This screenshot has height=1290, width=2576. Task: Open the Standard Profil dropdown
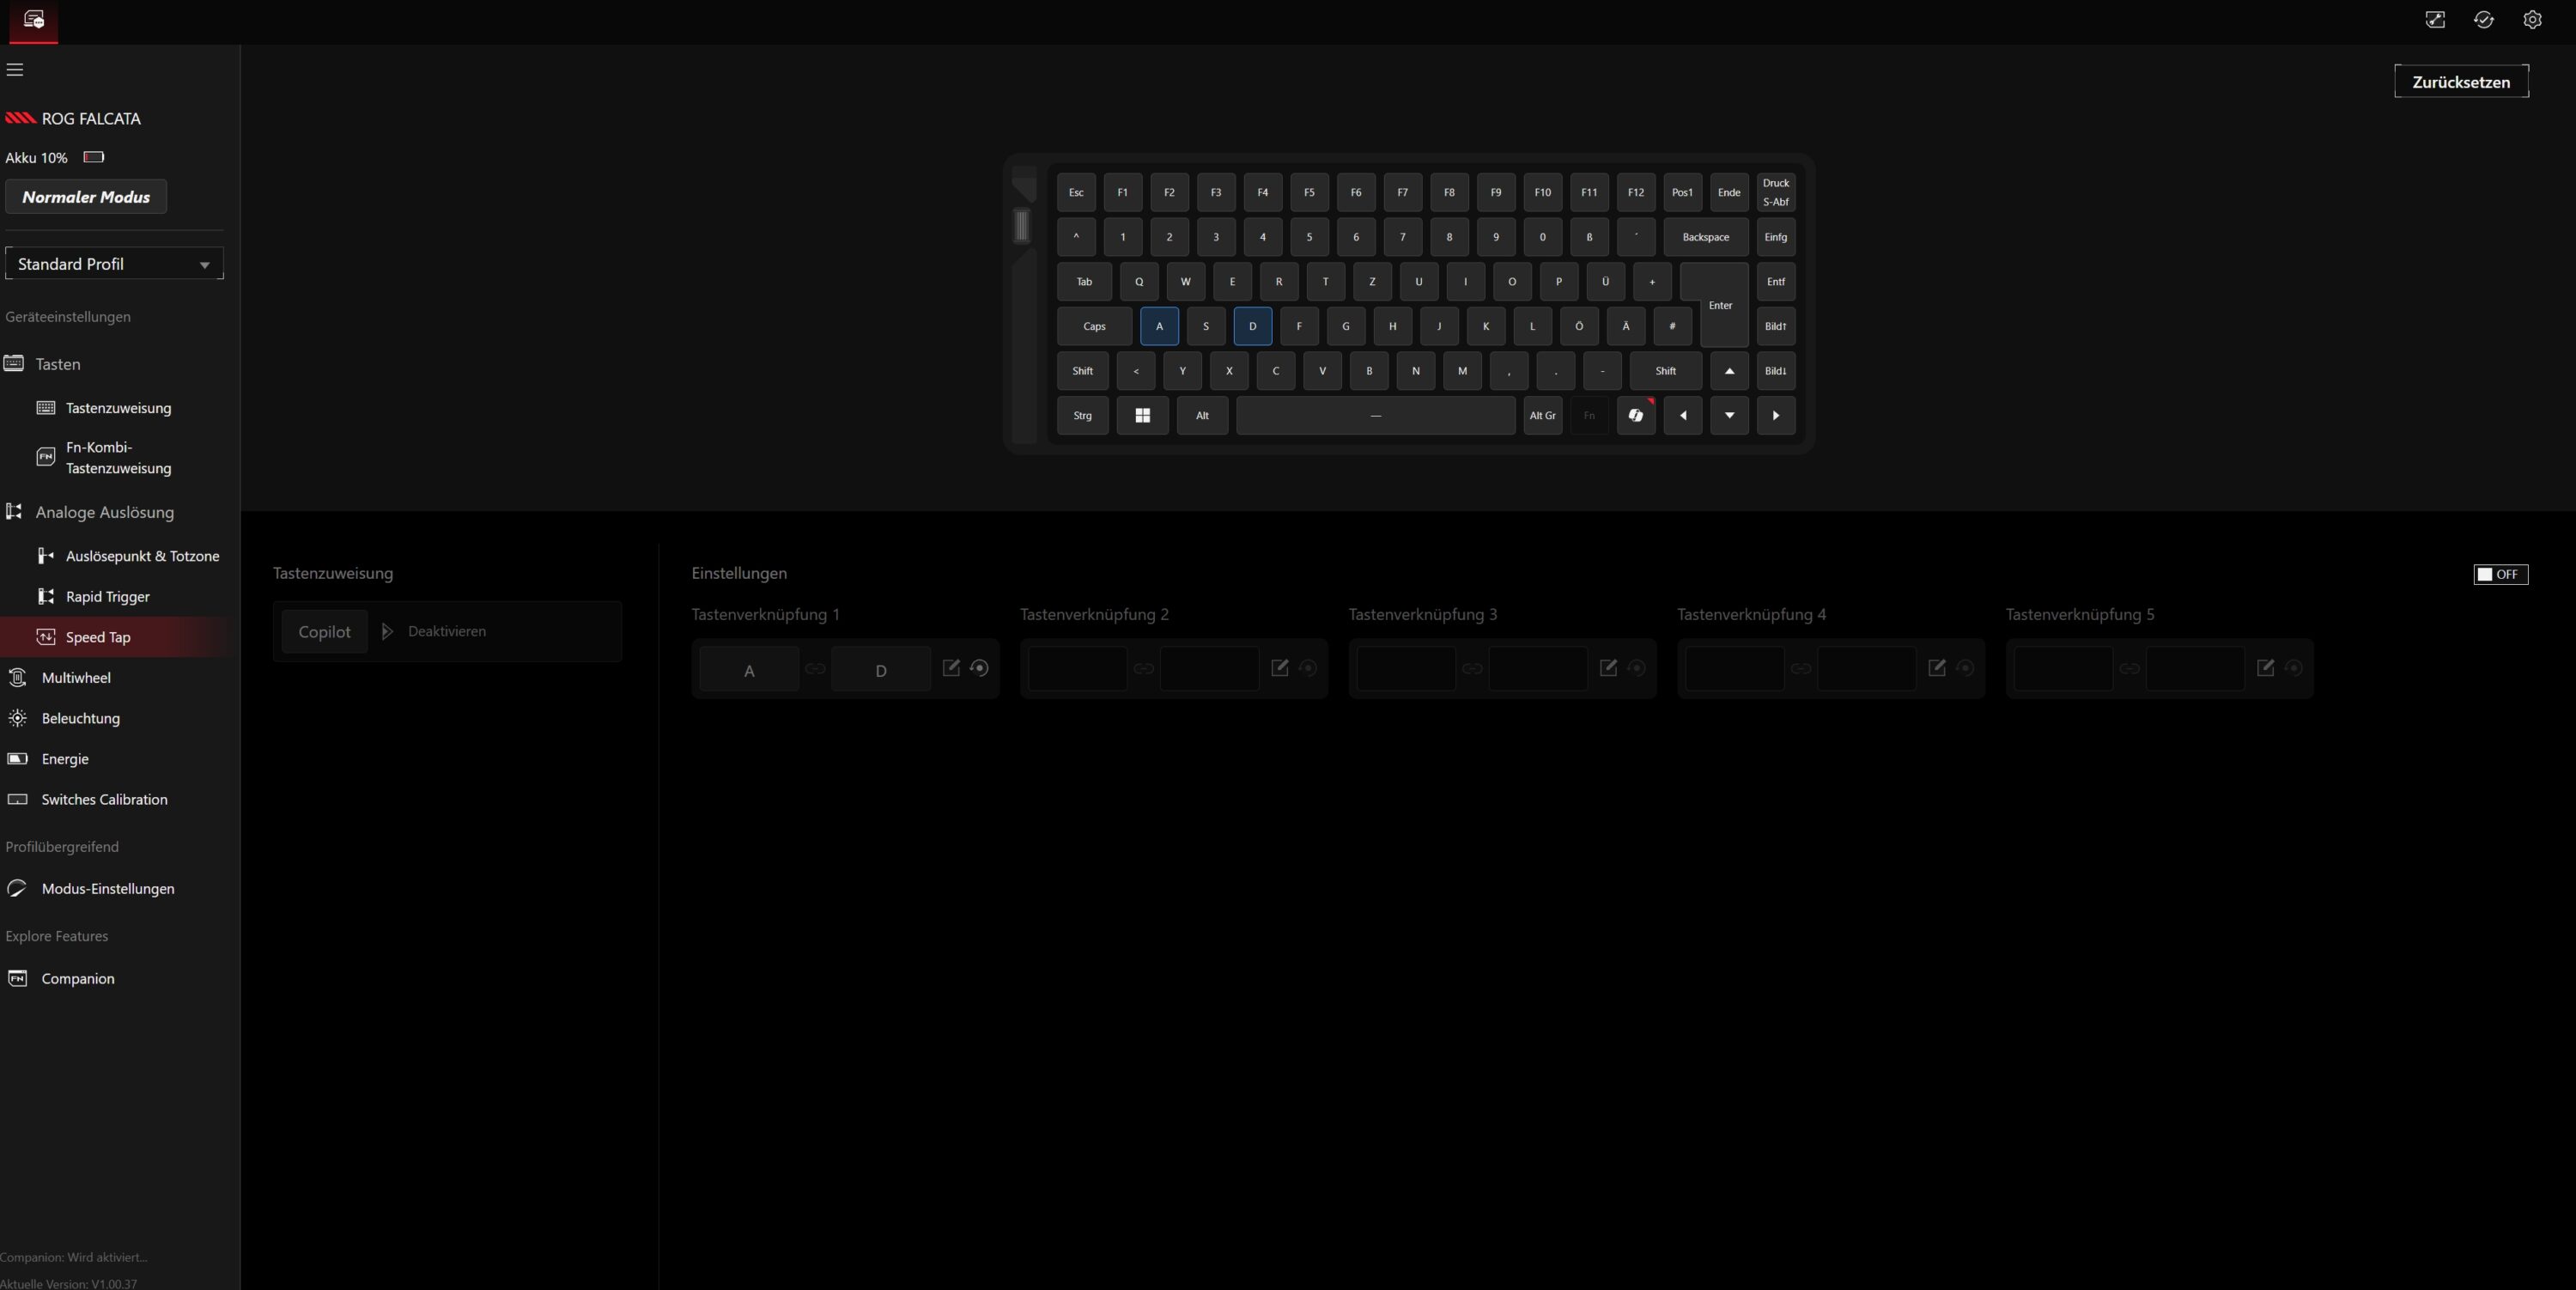pyautogui.click(x=114, y=264)
